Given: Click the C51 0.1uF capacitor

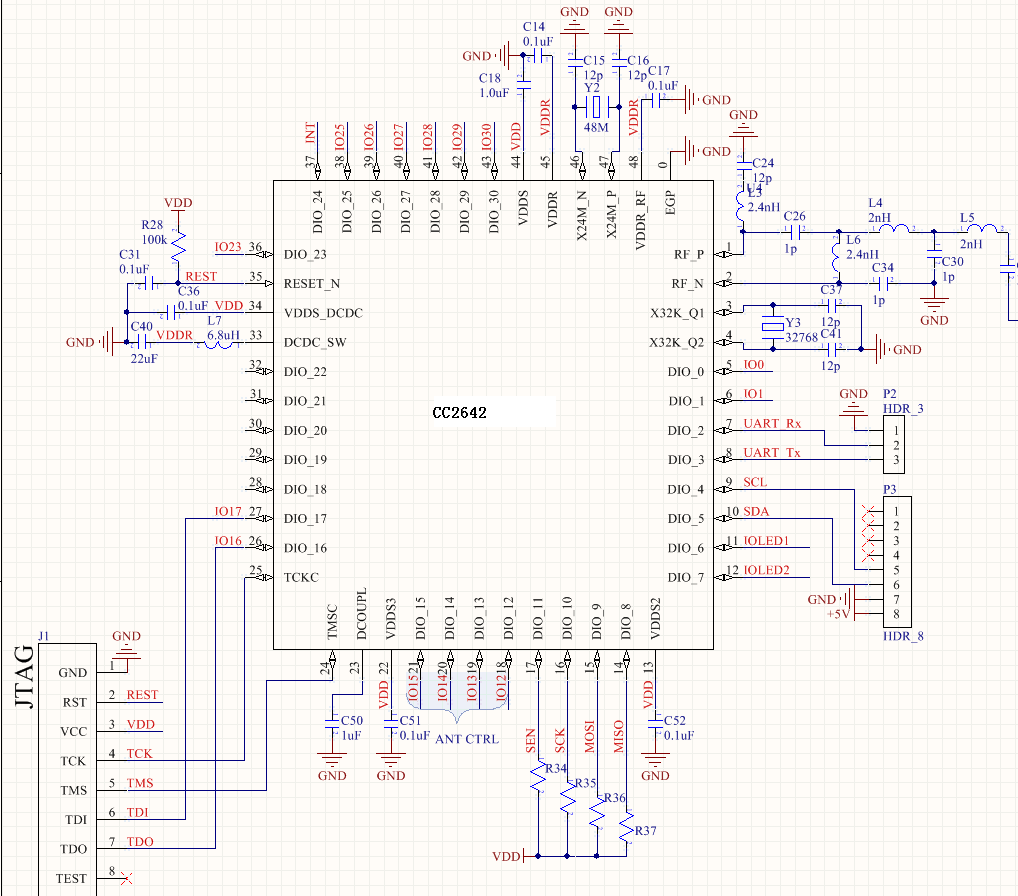Looking at the screenshot, I should [x=391, y=723].
